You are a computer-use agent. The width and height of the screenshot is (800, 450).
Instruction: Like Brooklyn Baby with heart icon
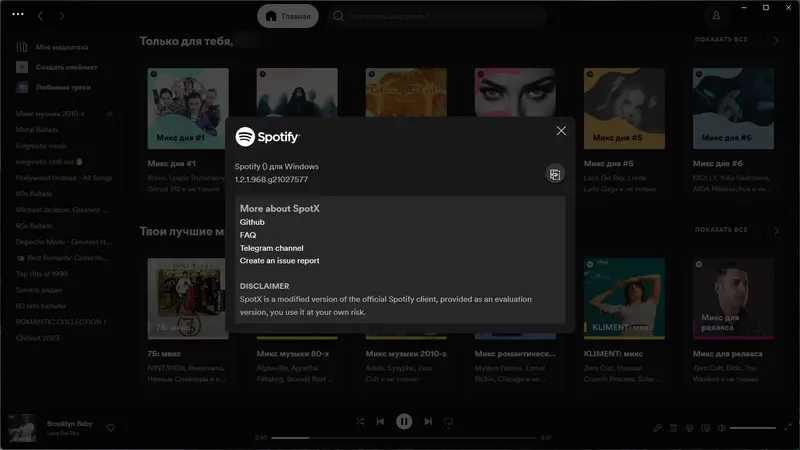click(x=110, y=428)
